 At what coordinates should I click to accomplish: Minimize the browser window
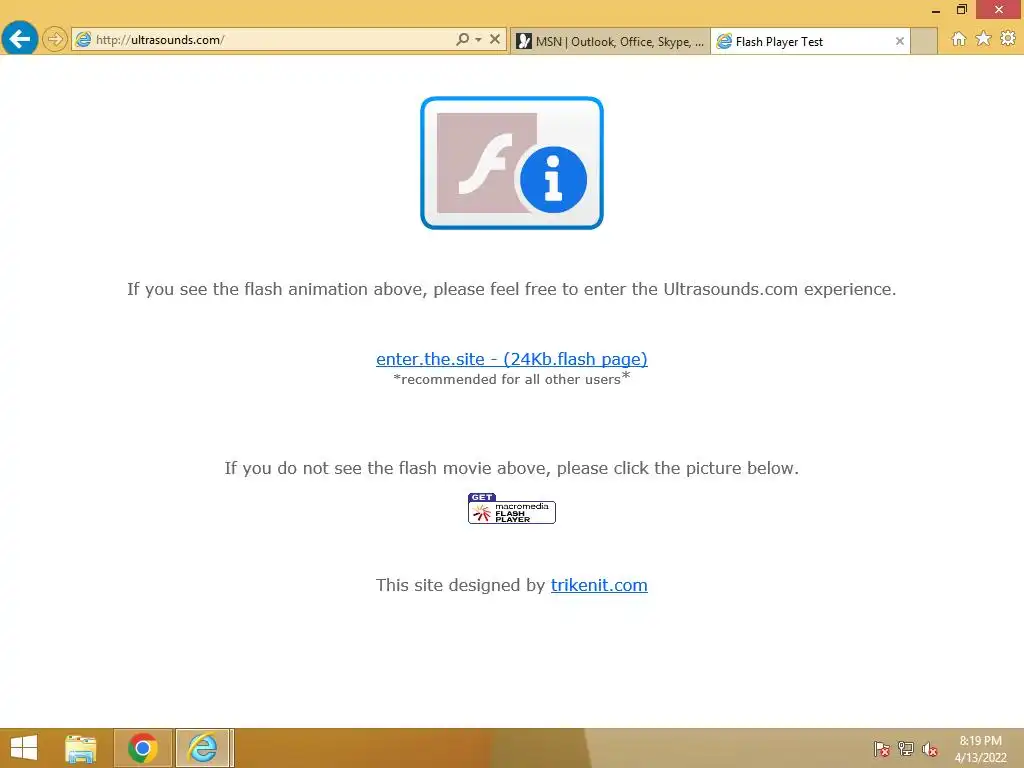pyautogui.click(x=935, y=10)
